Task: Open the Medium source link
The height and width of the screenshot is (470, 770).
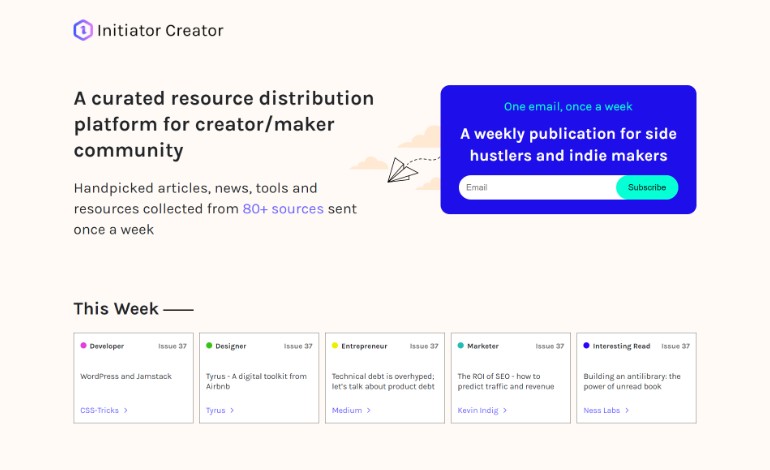Action: [x=347, y=410]
